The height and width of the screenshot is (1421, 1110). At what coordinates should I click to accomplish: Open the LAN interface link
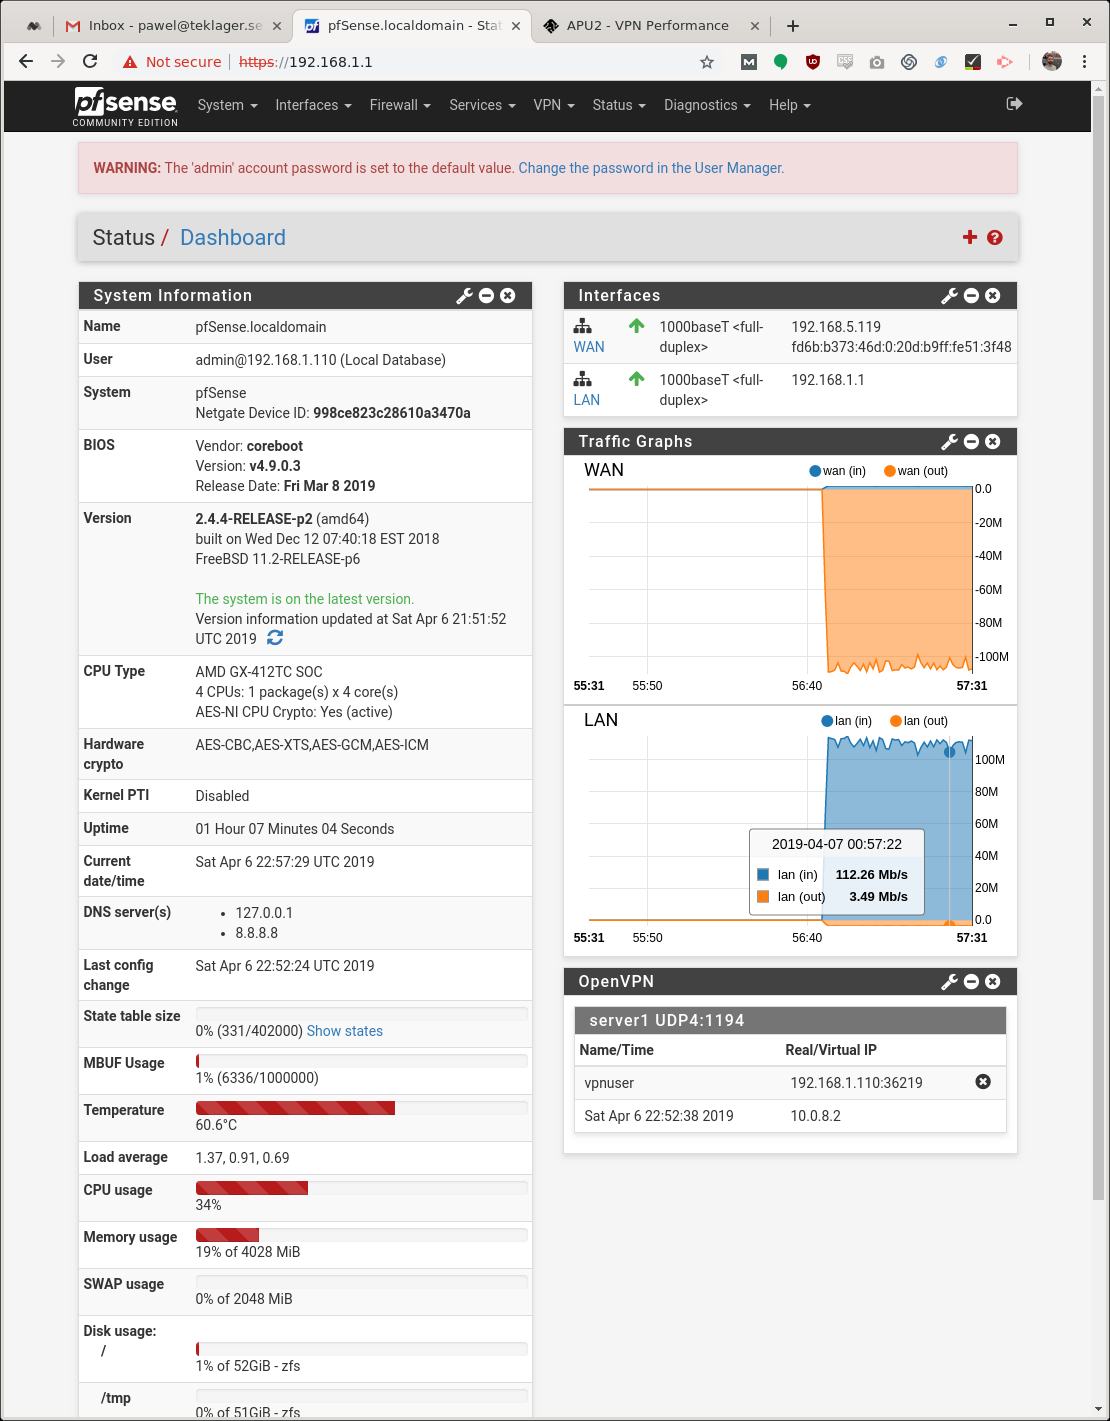[587, 400]
